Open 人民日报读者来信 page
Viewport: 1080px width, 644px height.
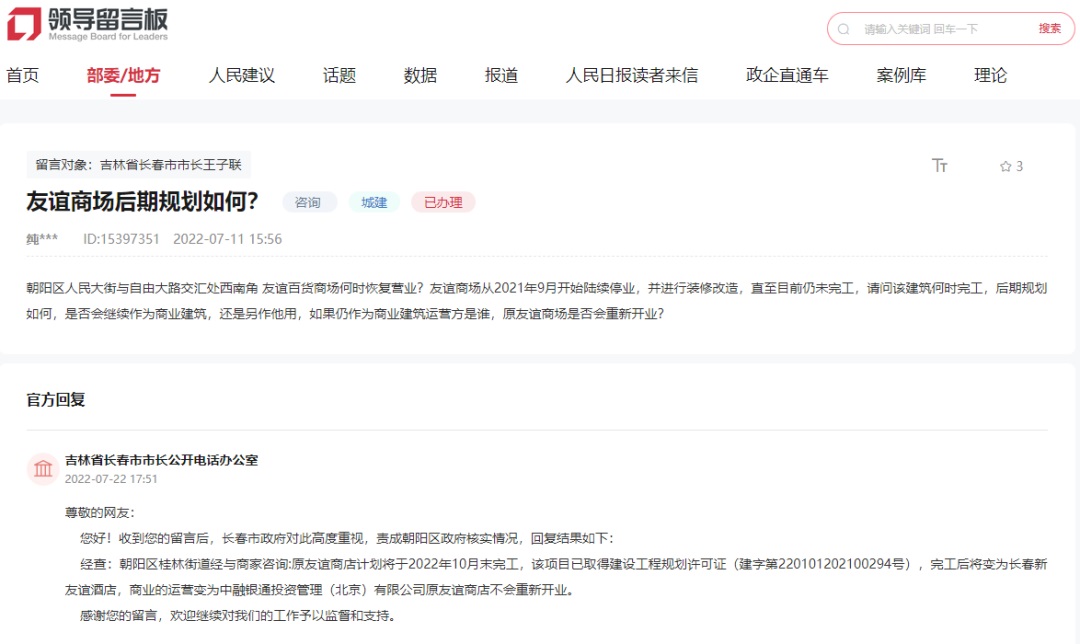631,76
